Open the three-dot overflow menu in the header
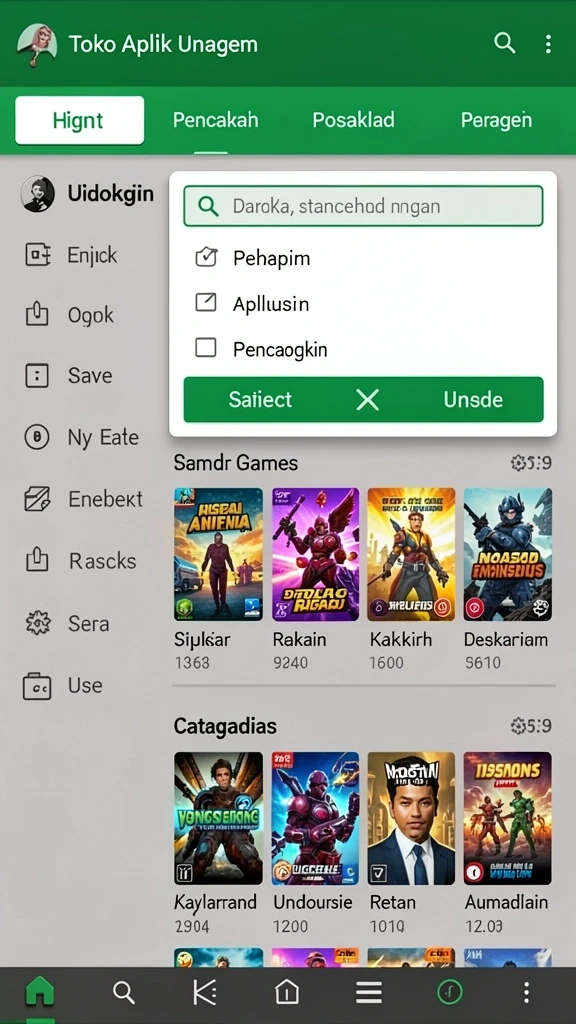This screenshot has width=576, height=1024. [x=548, y=44]
